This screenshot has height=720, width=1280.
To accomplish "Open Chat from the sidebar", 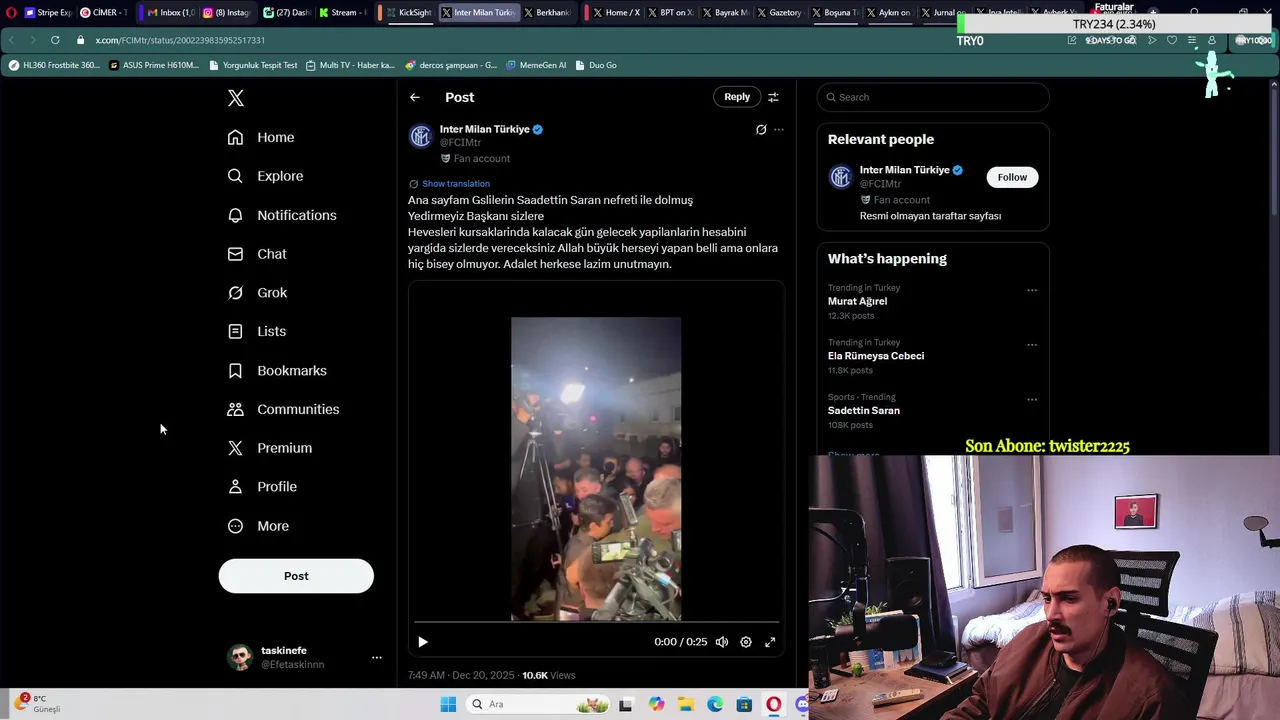I will (257, 254).
